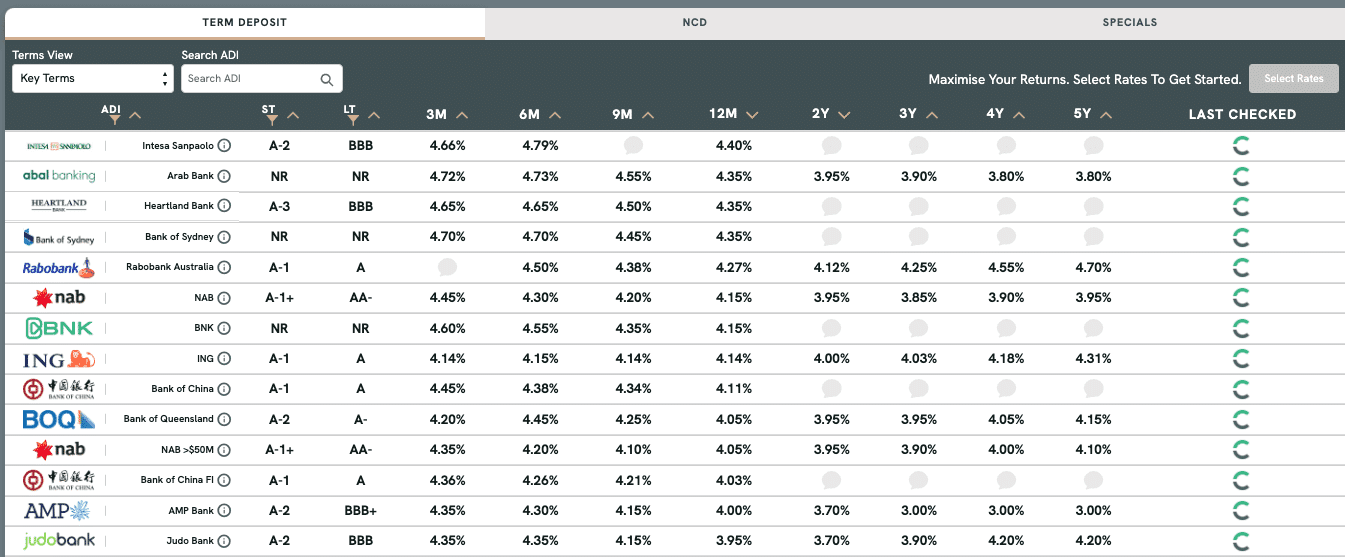Viewport: 1345px width, 557px height.
Task: Sort by the 9M column arrow
Action: coord(648,115)
